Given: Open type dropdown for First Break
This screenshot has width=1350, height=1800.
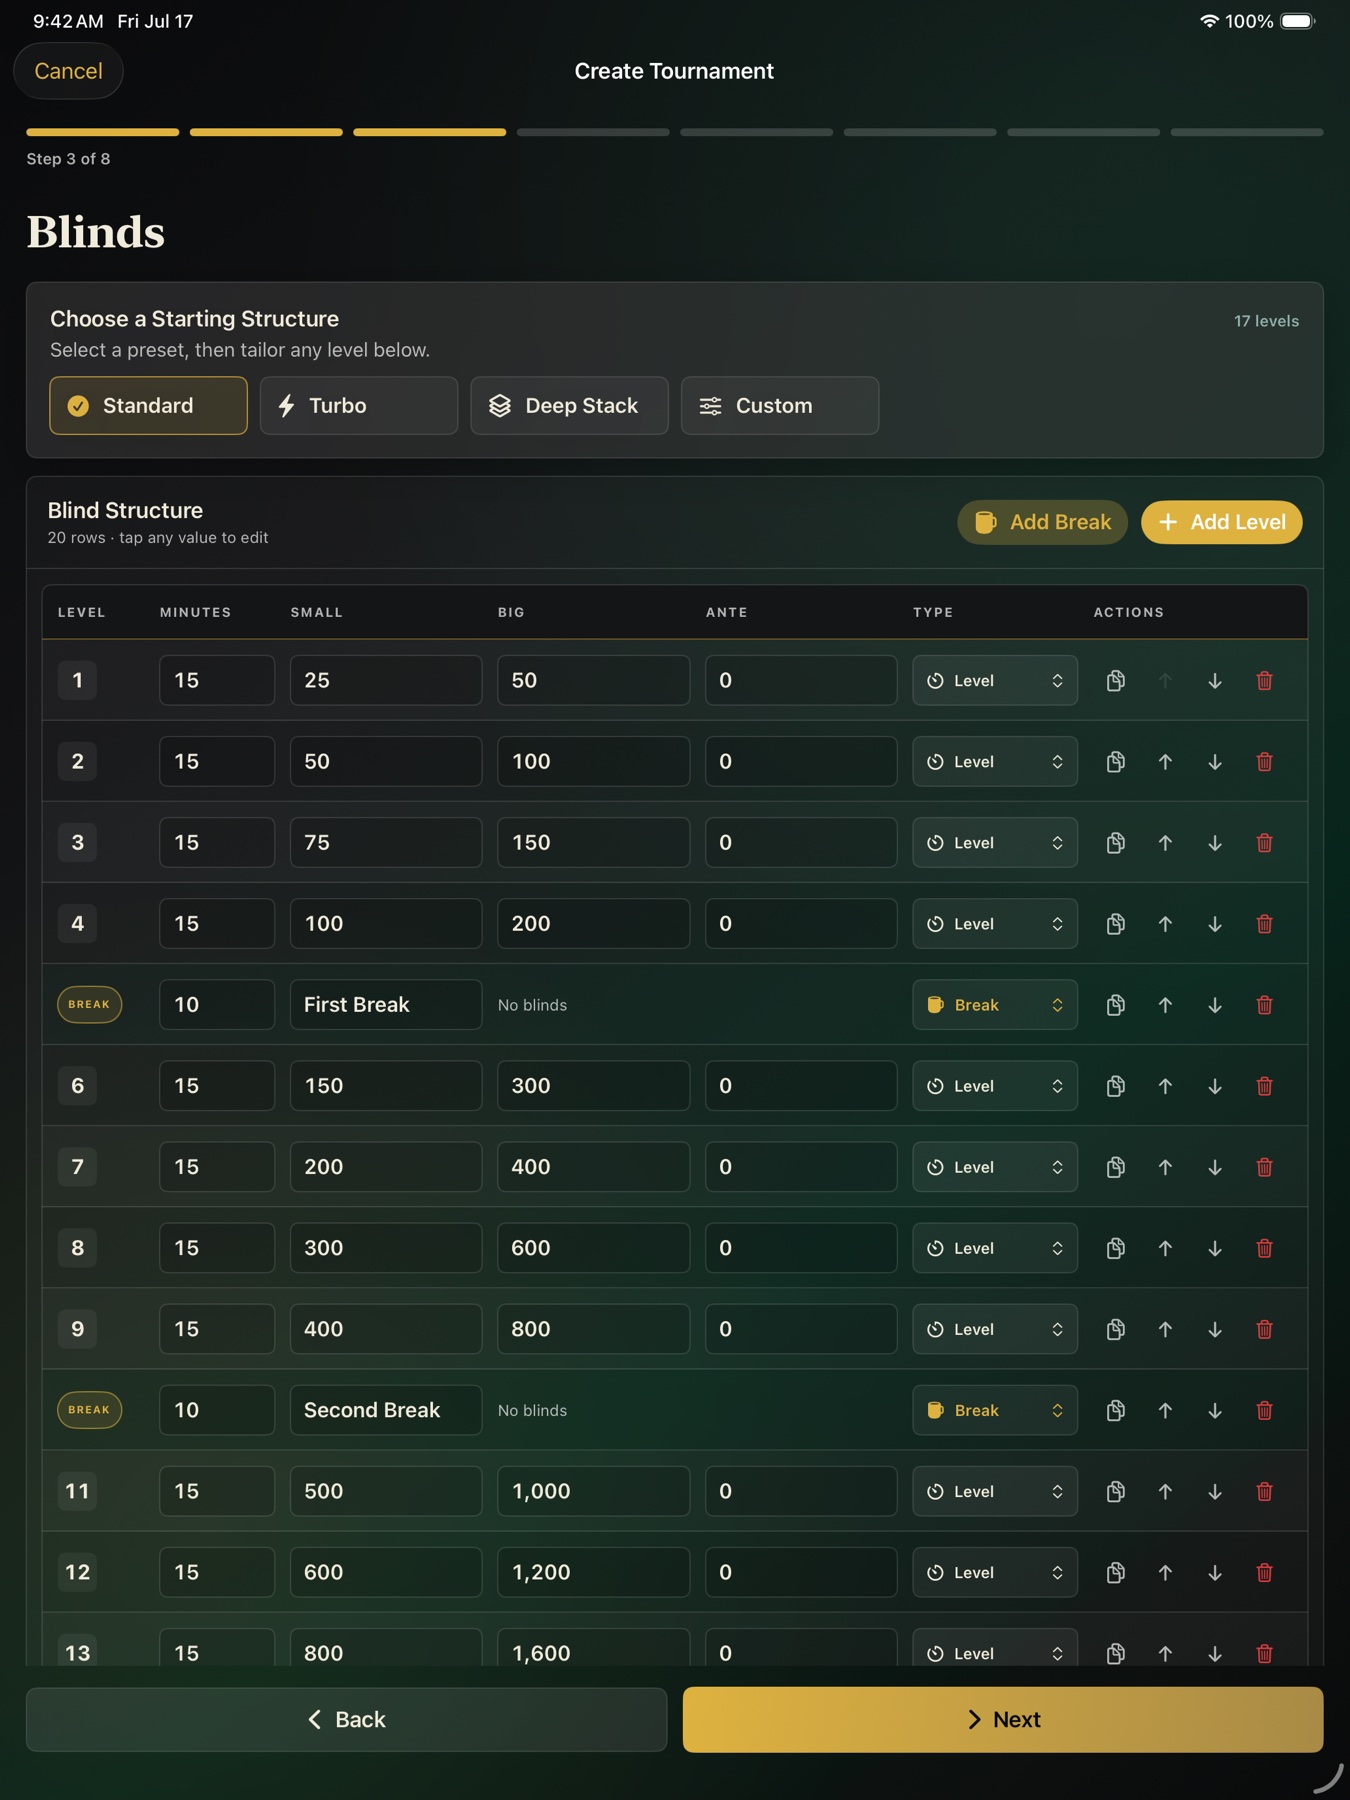Looking at the screenshot, I should tap(995, 1005).
